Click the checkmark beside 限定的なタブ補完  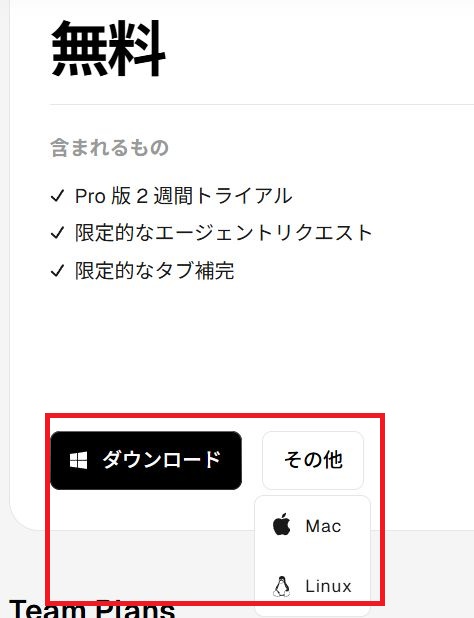57,271
